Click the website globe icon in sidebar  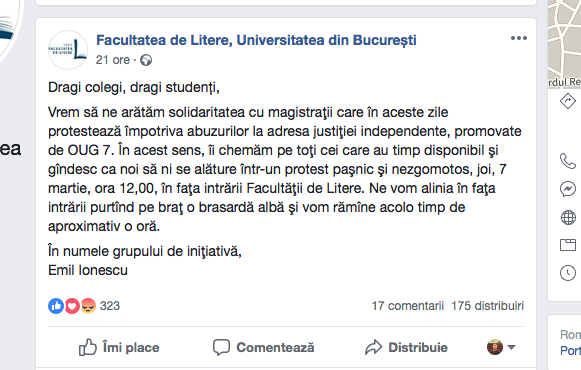[x=568, y=217]
